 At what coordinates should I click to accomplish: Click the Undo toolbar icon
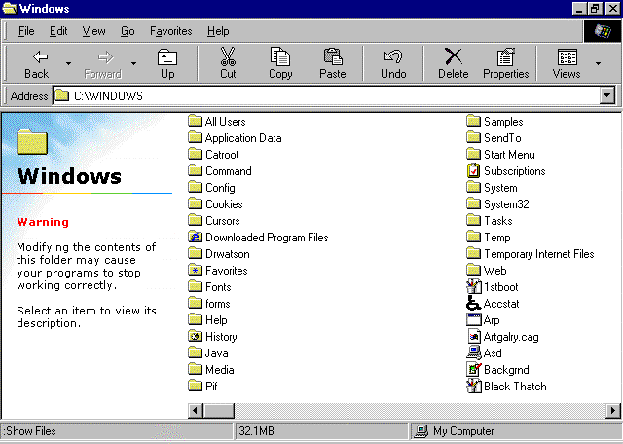coord(394,57)
